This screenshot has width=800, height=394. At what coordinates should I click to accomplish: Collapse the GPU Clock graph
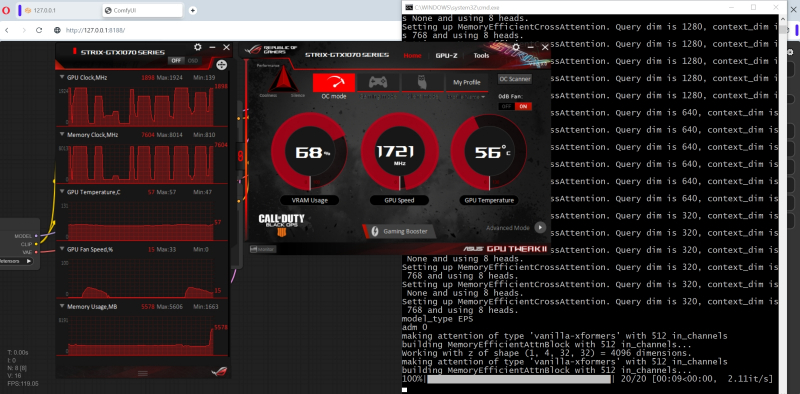point(62,78)
